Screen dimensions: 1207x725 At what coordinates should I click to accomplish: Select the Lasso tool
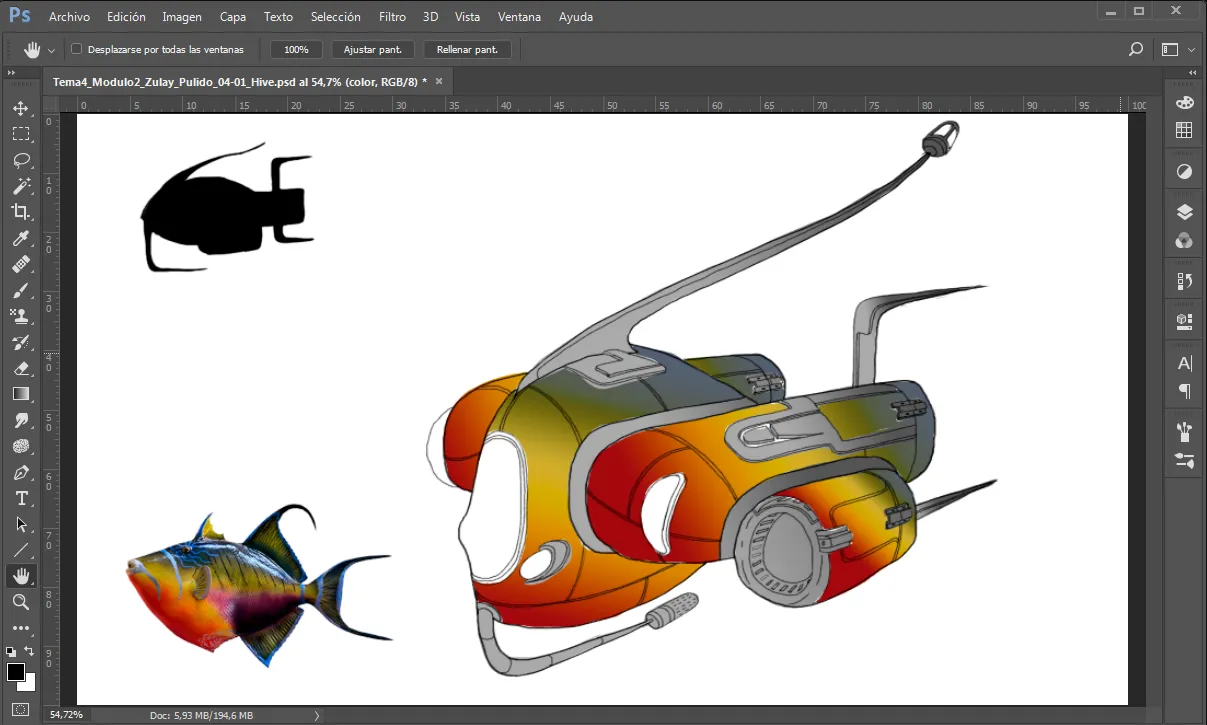pos(21,160)
